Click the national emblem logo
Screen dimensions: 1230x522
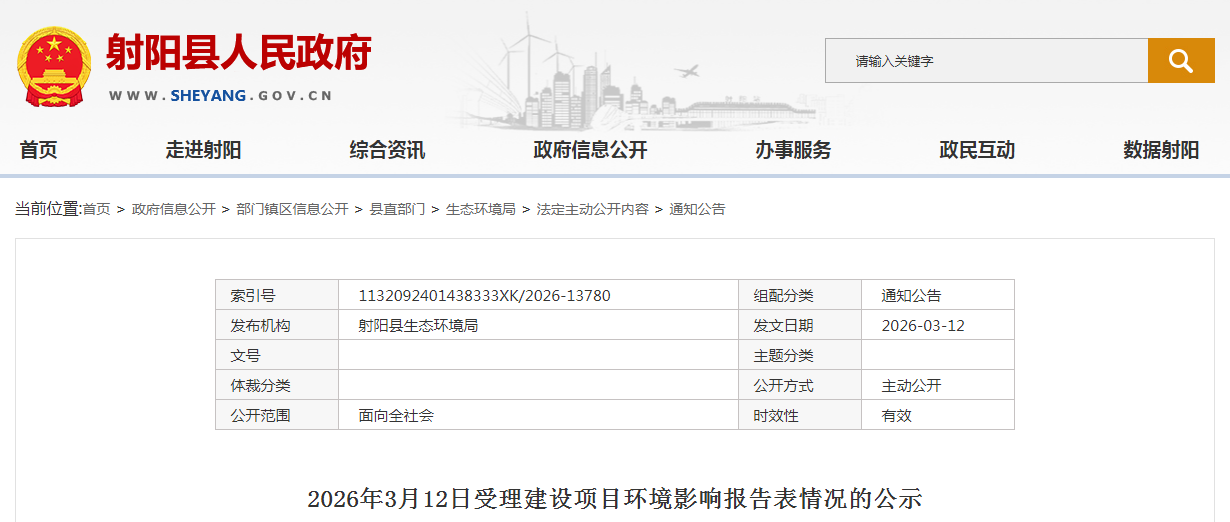(x=54, y=66)
